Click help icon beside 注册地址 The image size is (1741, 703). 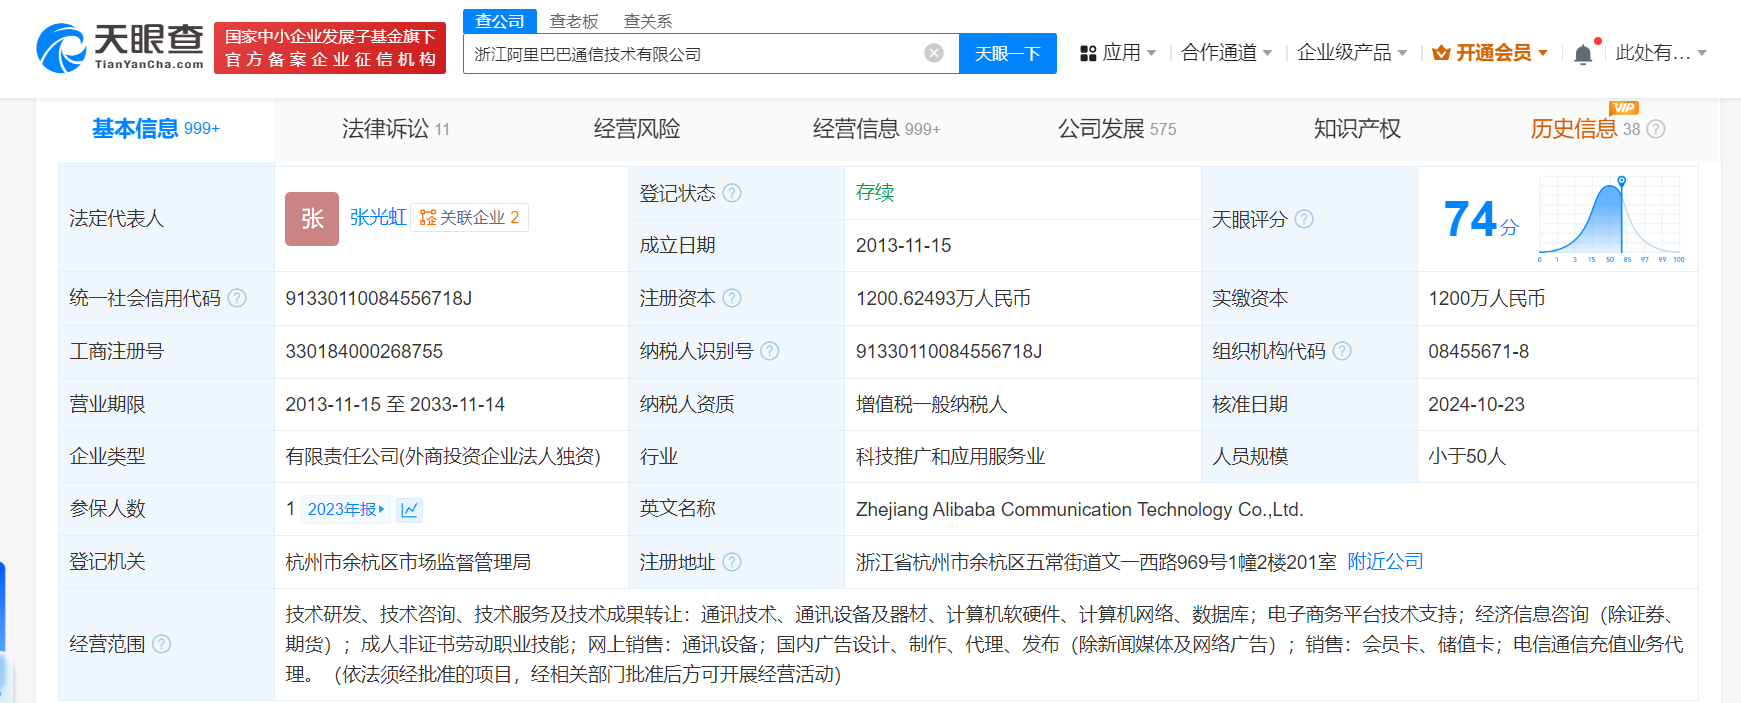coord(732,562)
